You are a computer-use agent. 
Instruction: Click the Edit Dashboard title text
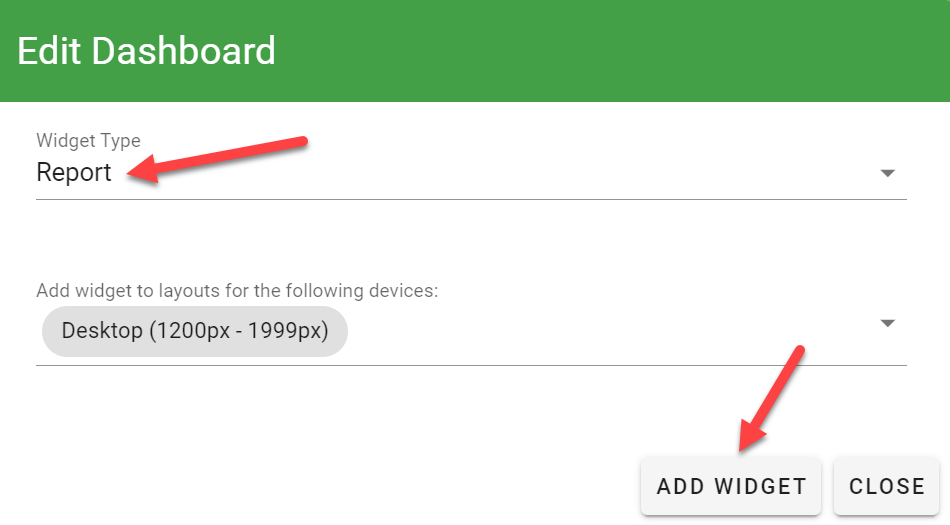(146, 51)
